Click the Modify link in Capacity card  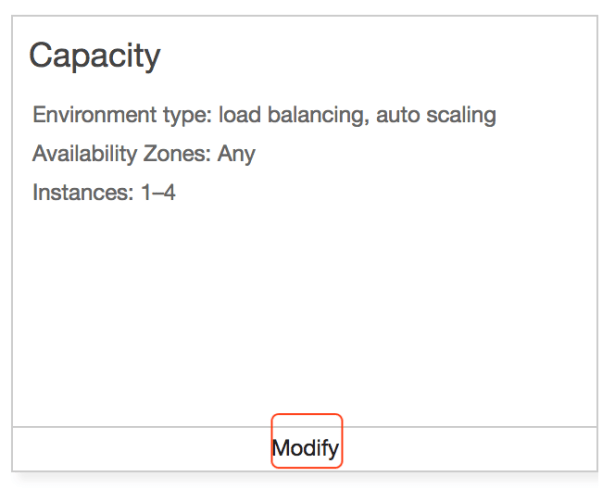306,448
